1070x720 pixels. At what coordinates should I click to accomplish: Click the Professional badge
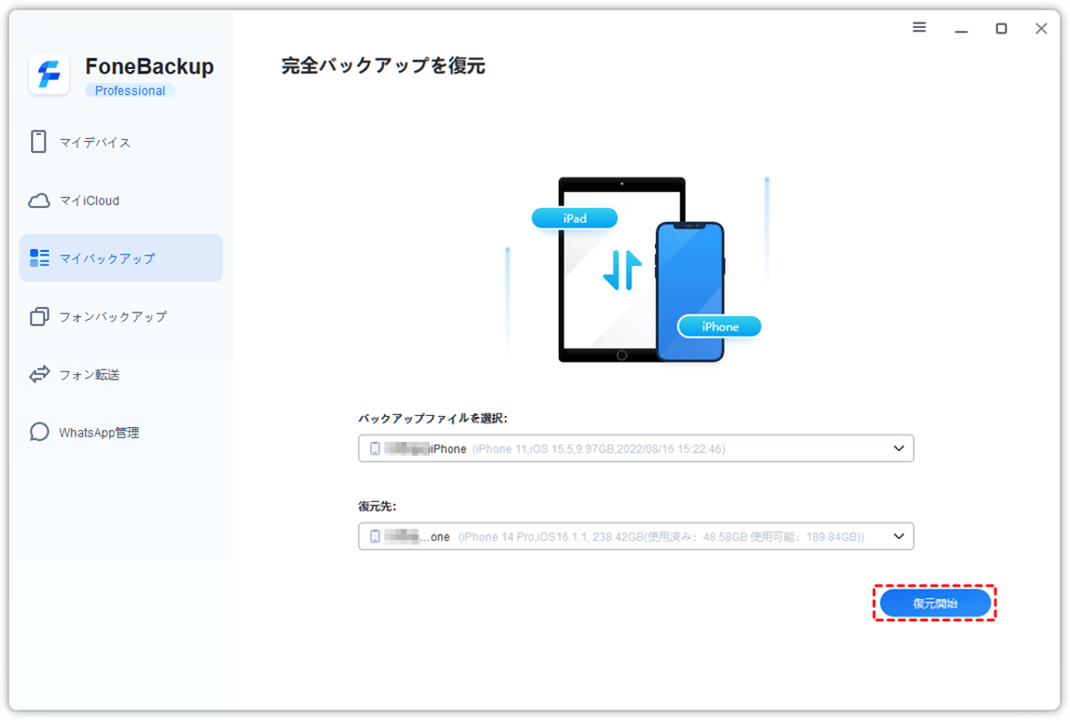130,91
